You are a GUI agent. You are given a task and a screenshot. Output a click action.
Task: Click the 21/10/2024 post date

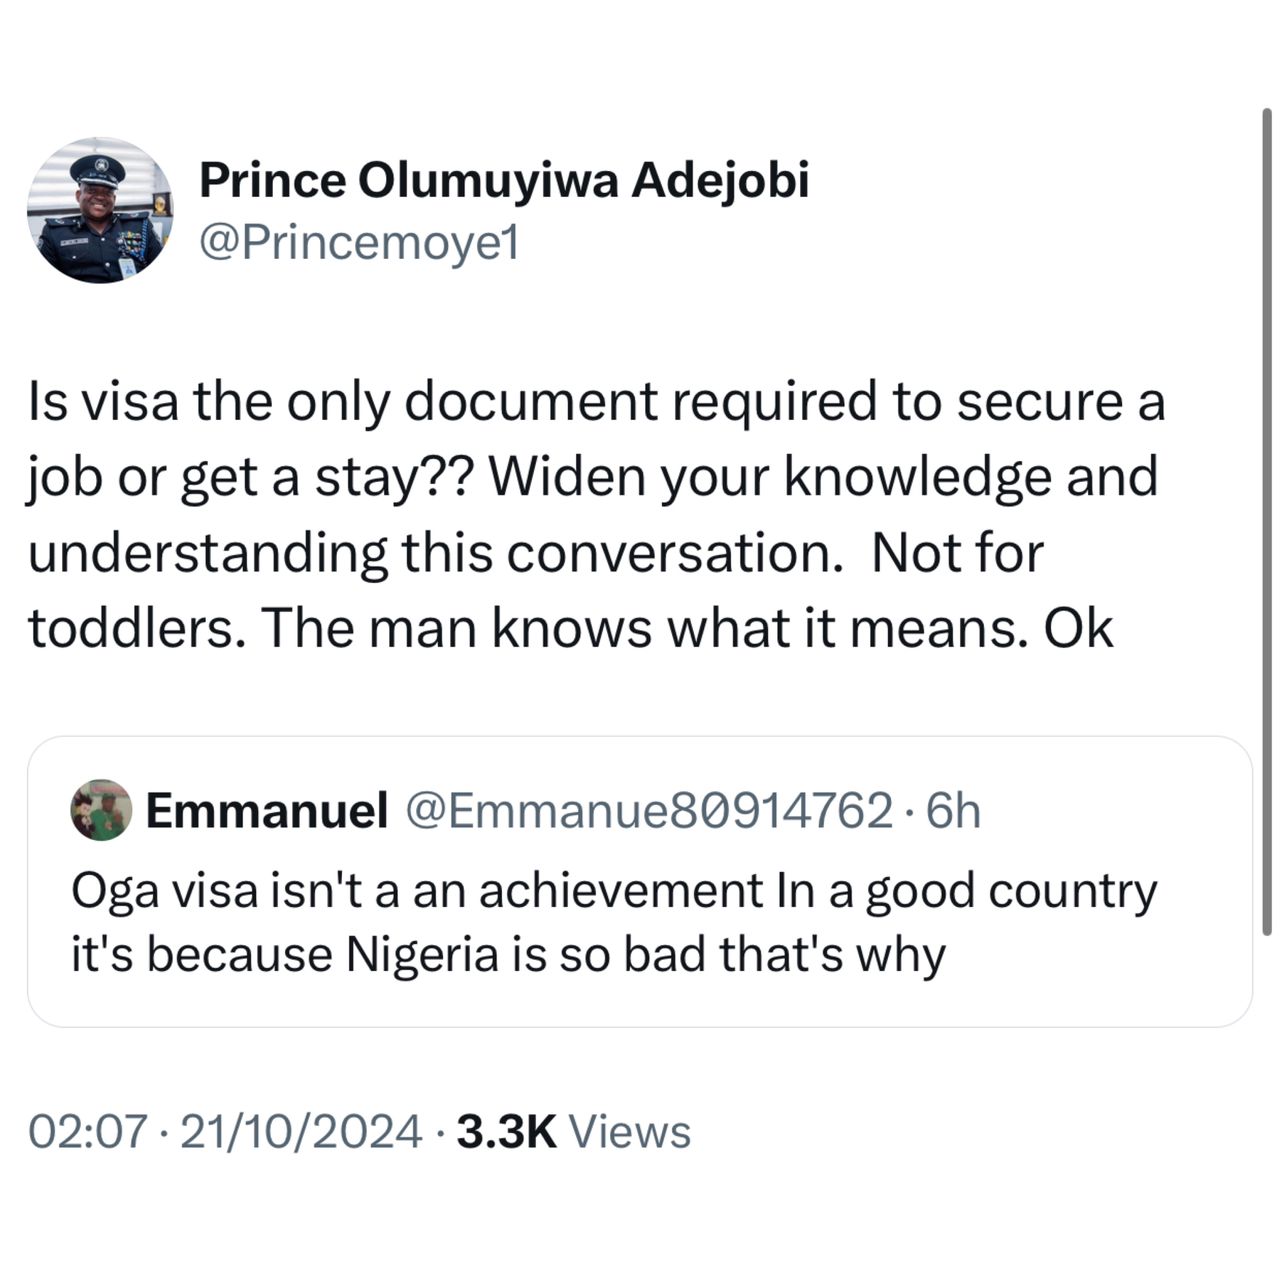click(296, 1132)
